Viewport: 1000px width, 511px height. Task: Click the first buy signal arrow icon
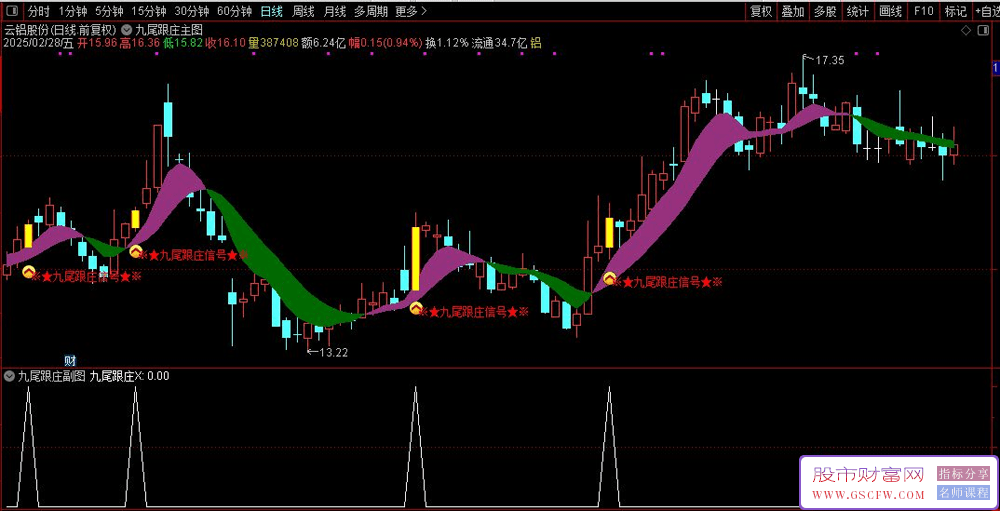coord(29,272)
